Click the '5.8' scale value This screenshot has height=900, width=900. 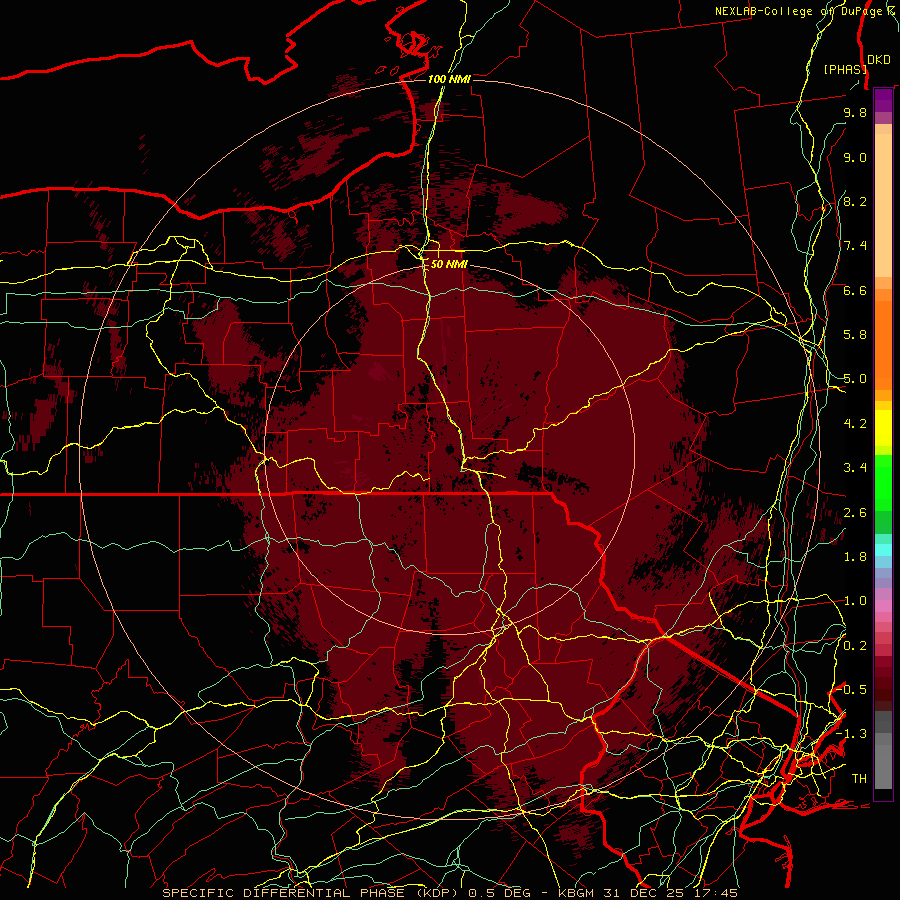click(x=855, y=335)
